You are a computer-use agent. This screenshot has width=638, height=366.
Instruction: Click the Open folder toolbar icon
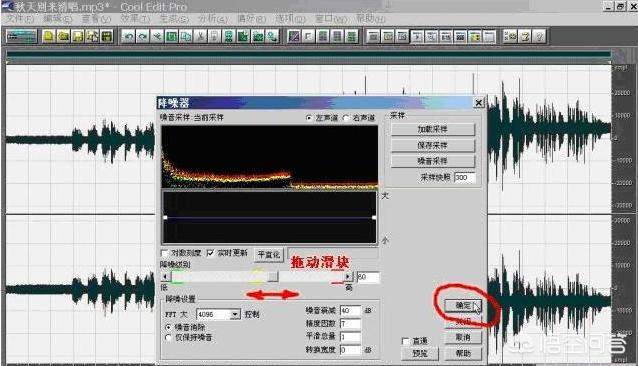[x=63, y=37]
